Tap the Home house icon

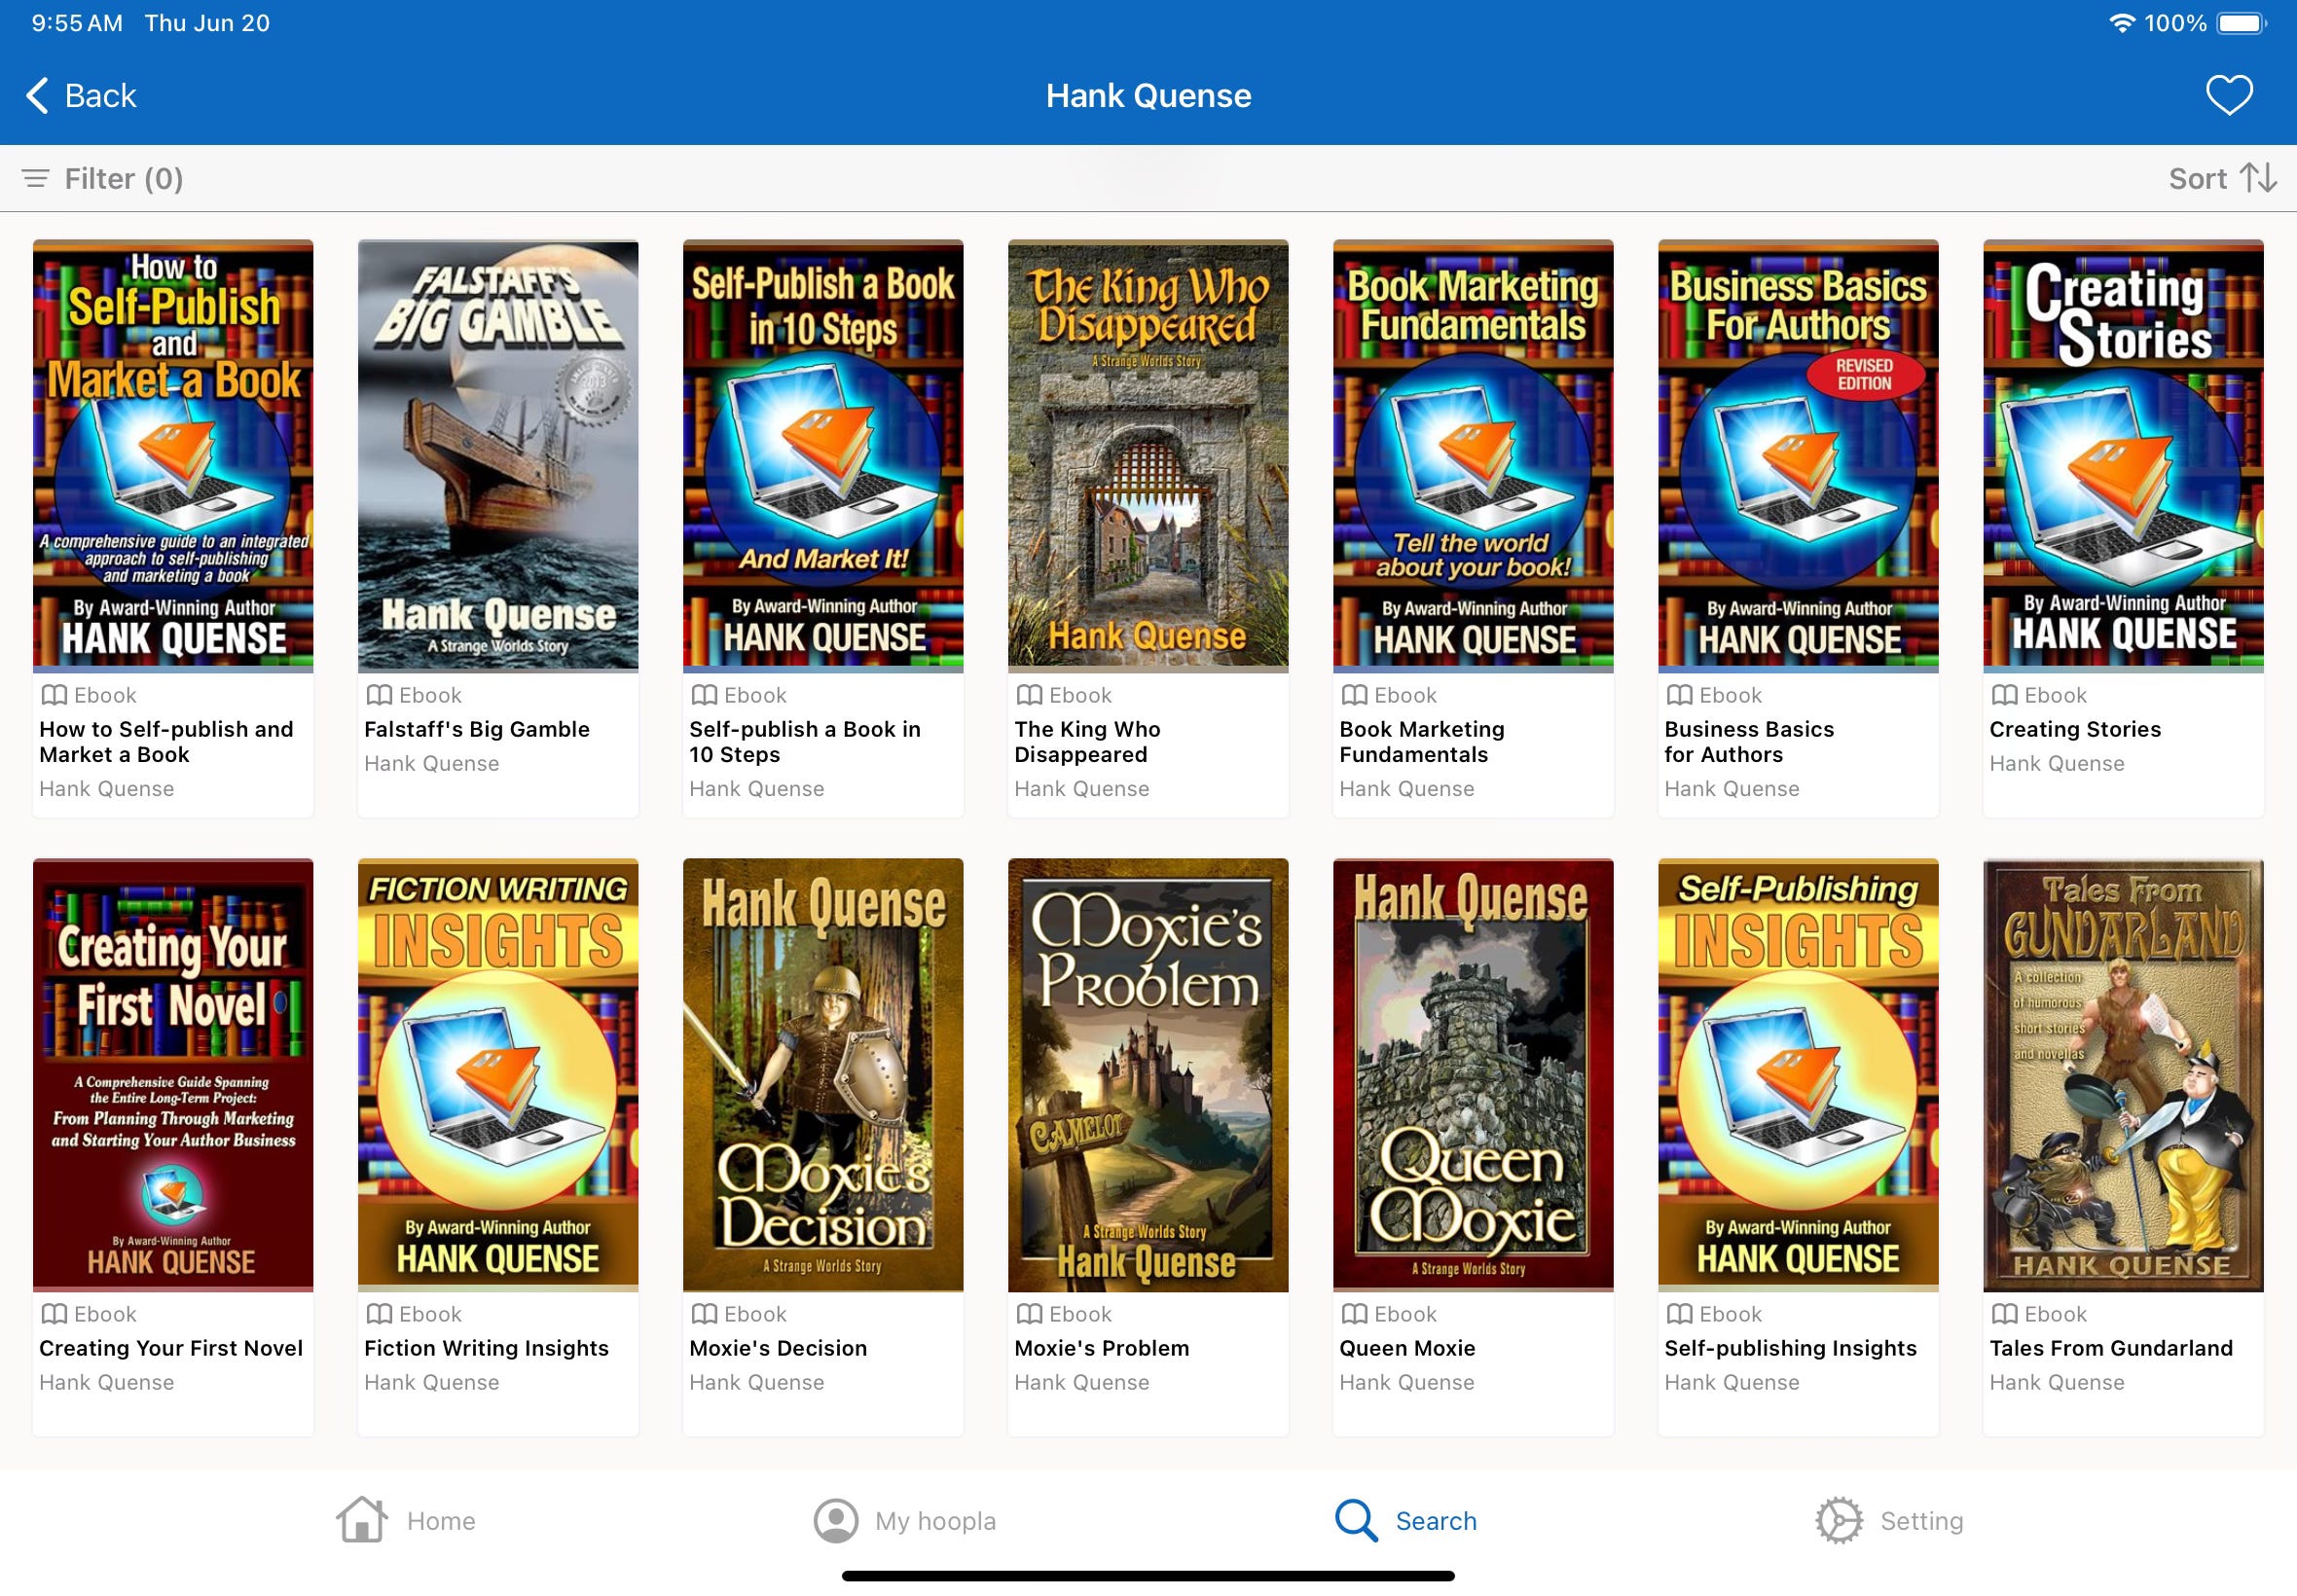click(361, 1520)
